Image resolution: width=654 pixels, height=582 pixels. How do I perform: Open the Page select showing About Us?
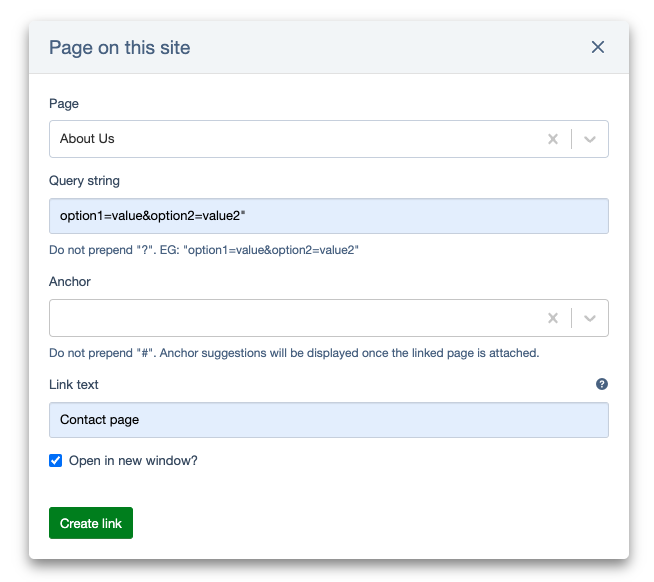pyautogui.click(x=290, y=139)
